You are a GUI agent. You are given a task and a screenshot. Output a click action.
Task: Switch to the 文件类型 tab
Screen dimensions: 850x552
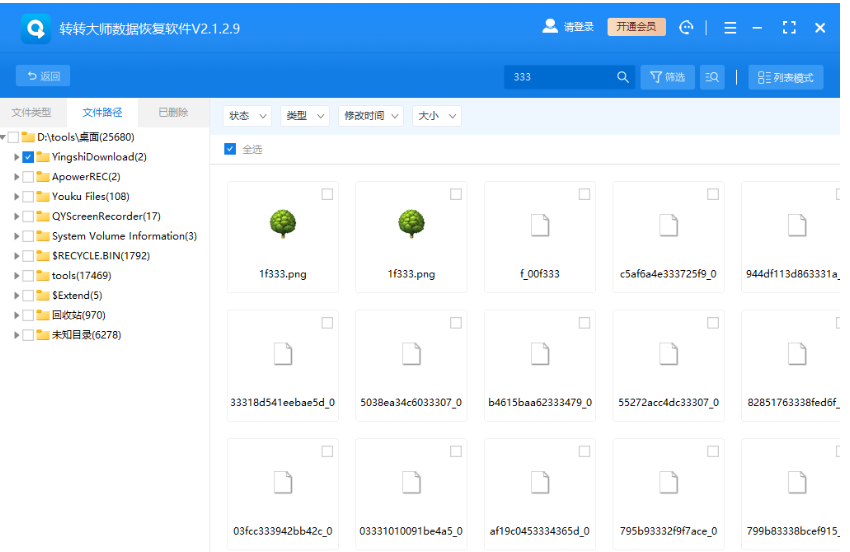[31, 113]
